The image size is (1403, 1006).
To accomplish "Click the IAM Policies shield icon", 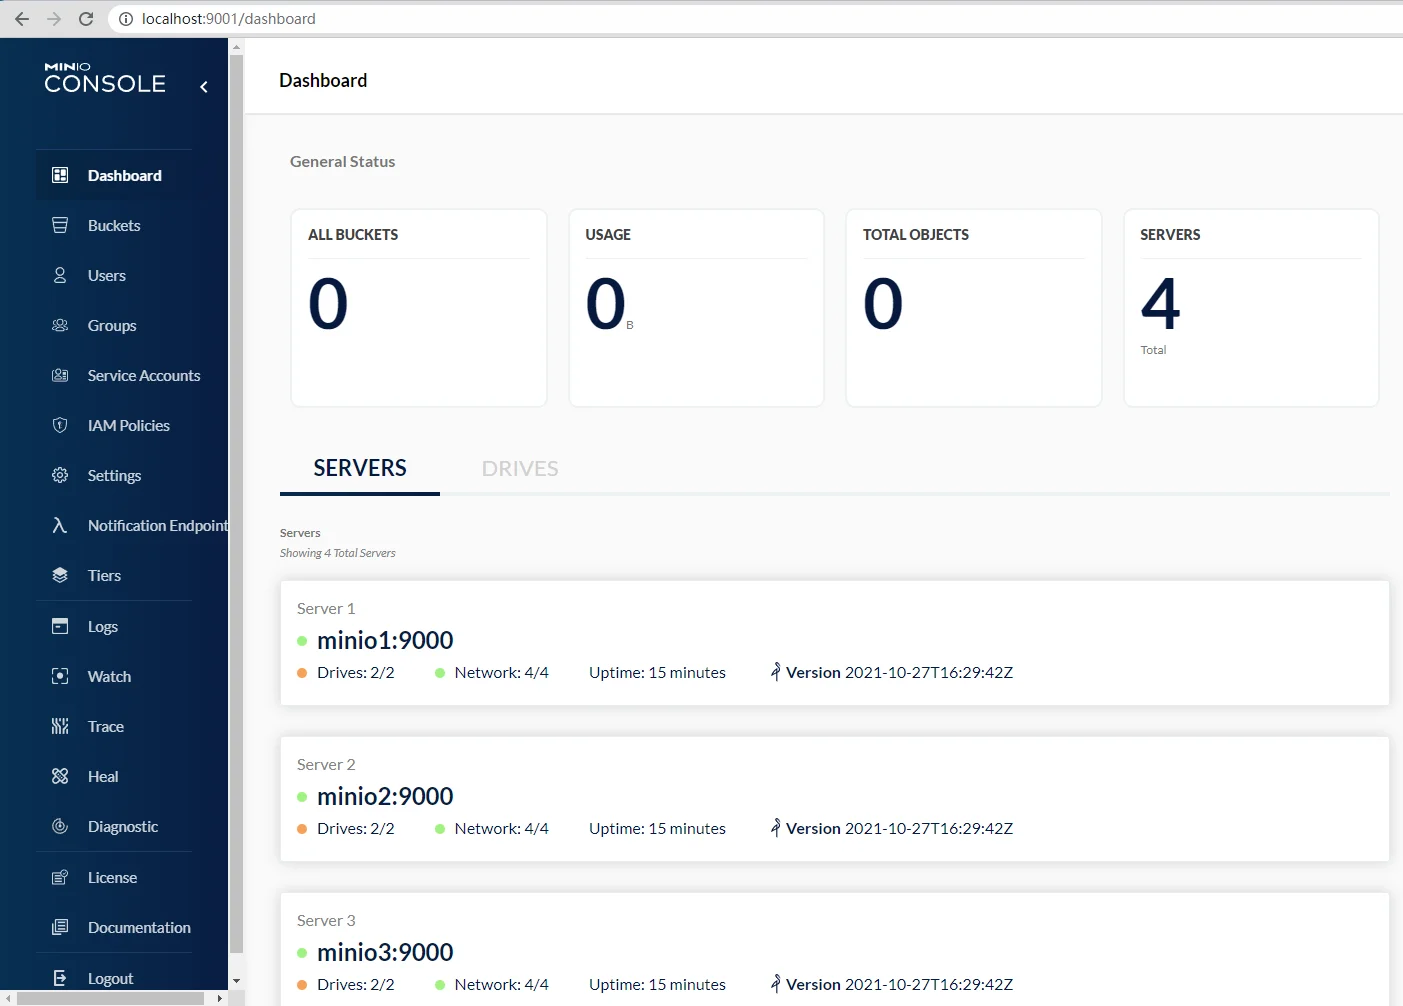I will tap(60, 425).
